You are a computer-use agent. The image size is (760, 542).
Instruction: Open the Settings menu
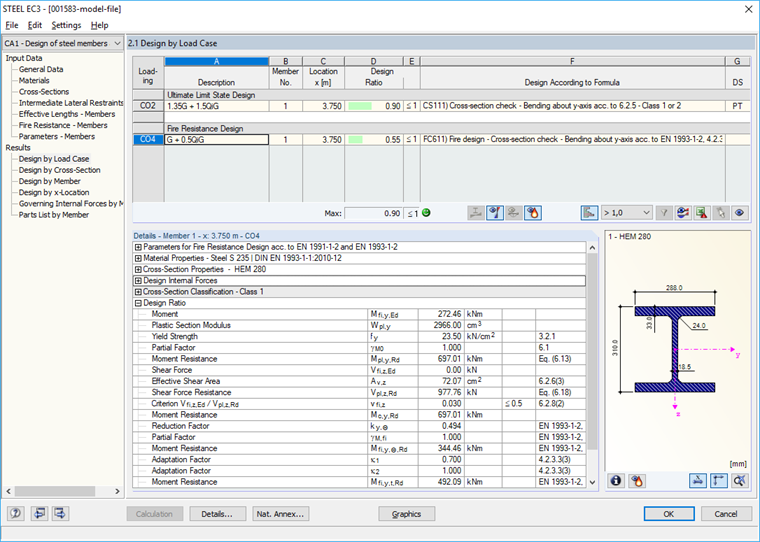point(66,25)
